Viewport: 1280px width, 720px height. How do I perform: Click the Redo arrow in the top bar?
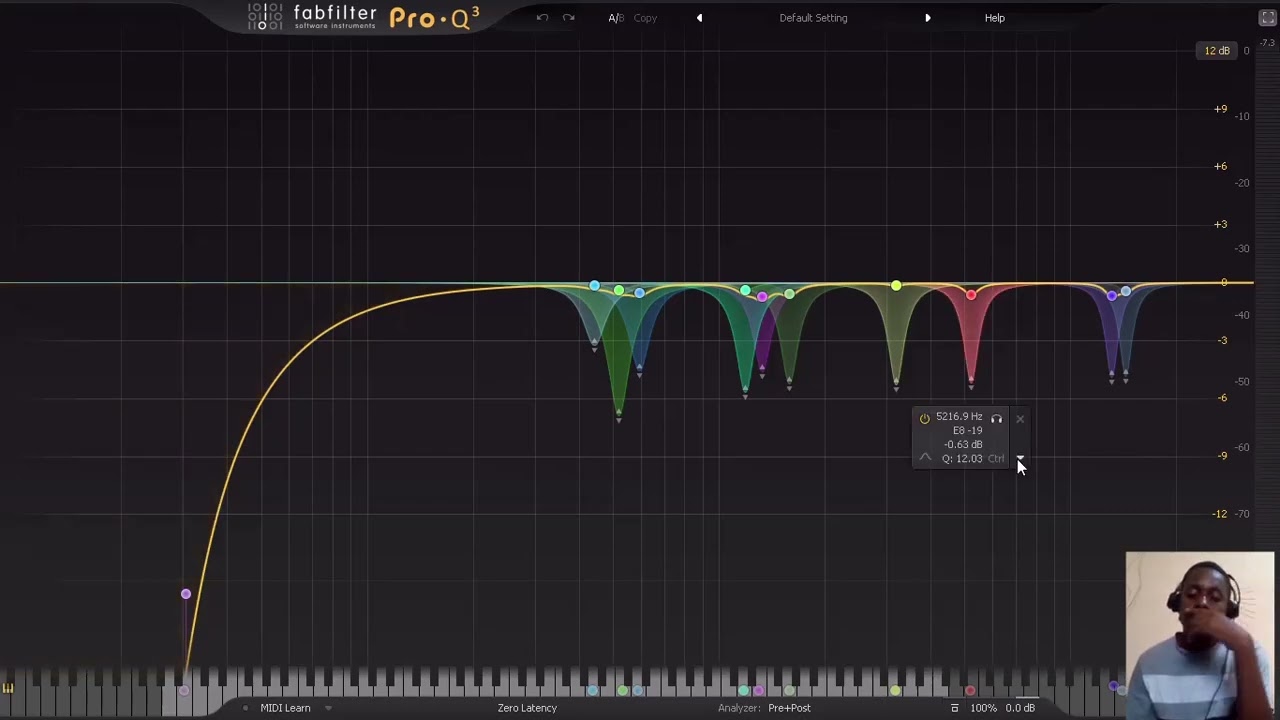pyautogui.click(x=568, y=18)
